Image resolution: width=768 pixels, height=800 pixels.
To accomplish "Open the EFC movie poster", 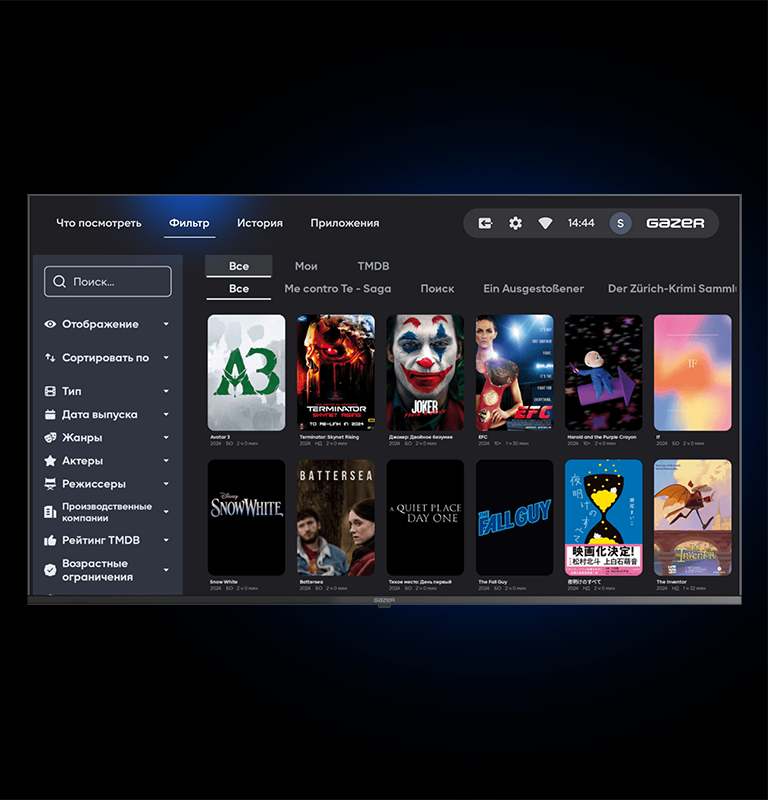I will click(514, 372).
